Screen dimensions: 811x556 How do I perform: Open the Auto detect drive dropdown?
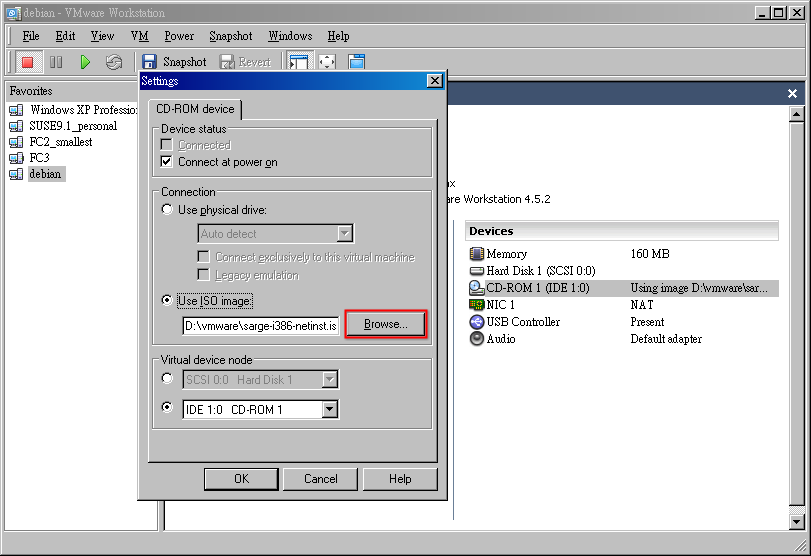coord(344,234)
